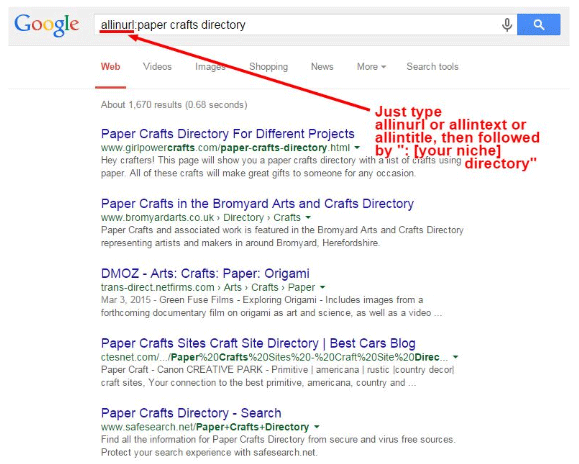Image resolution: width=579 pixels, height=464 pixels.
Task: Click the 'Mar 3, 2015 - Green Fuse Films' snippet
Action: tap(271, 306)
